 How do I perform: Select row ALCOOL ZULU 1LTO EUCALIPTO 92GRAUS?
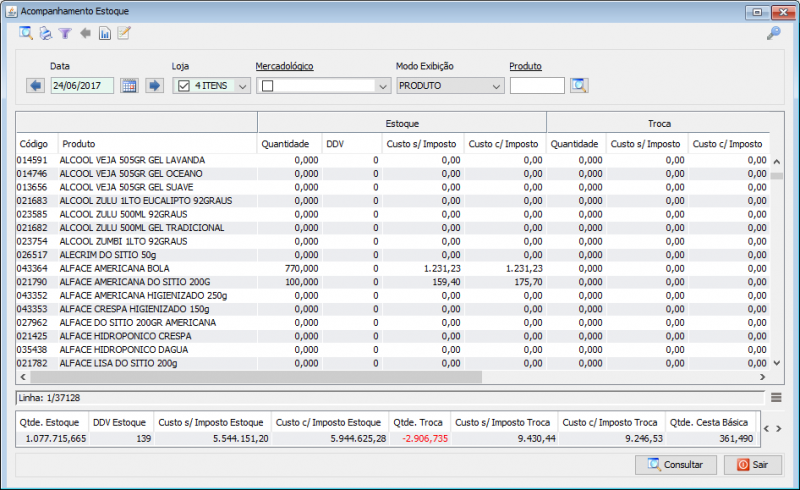click(x=393, y=201)
